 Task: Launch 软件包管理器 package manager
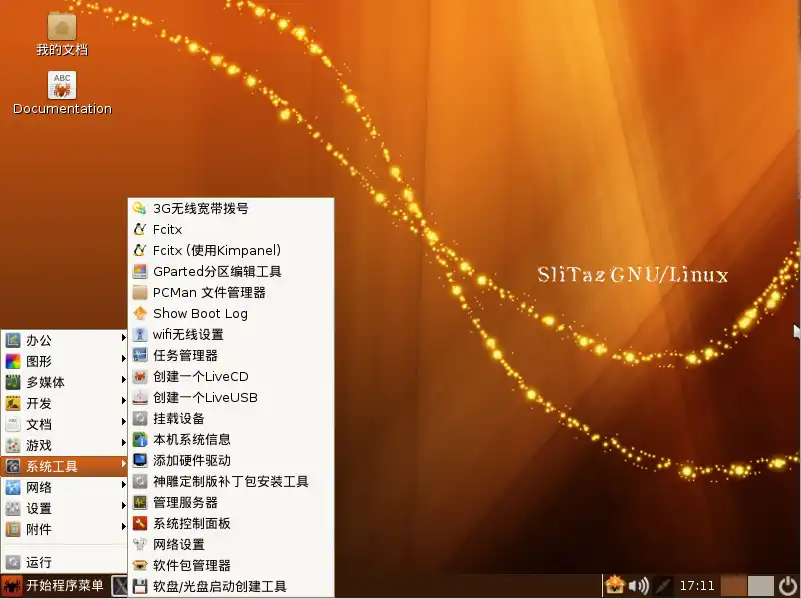click(231, 565)
